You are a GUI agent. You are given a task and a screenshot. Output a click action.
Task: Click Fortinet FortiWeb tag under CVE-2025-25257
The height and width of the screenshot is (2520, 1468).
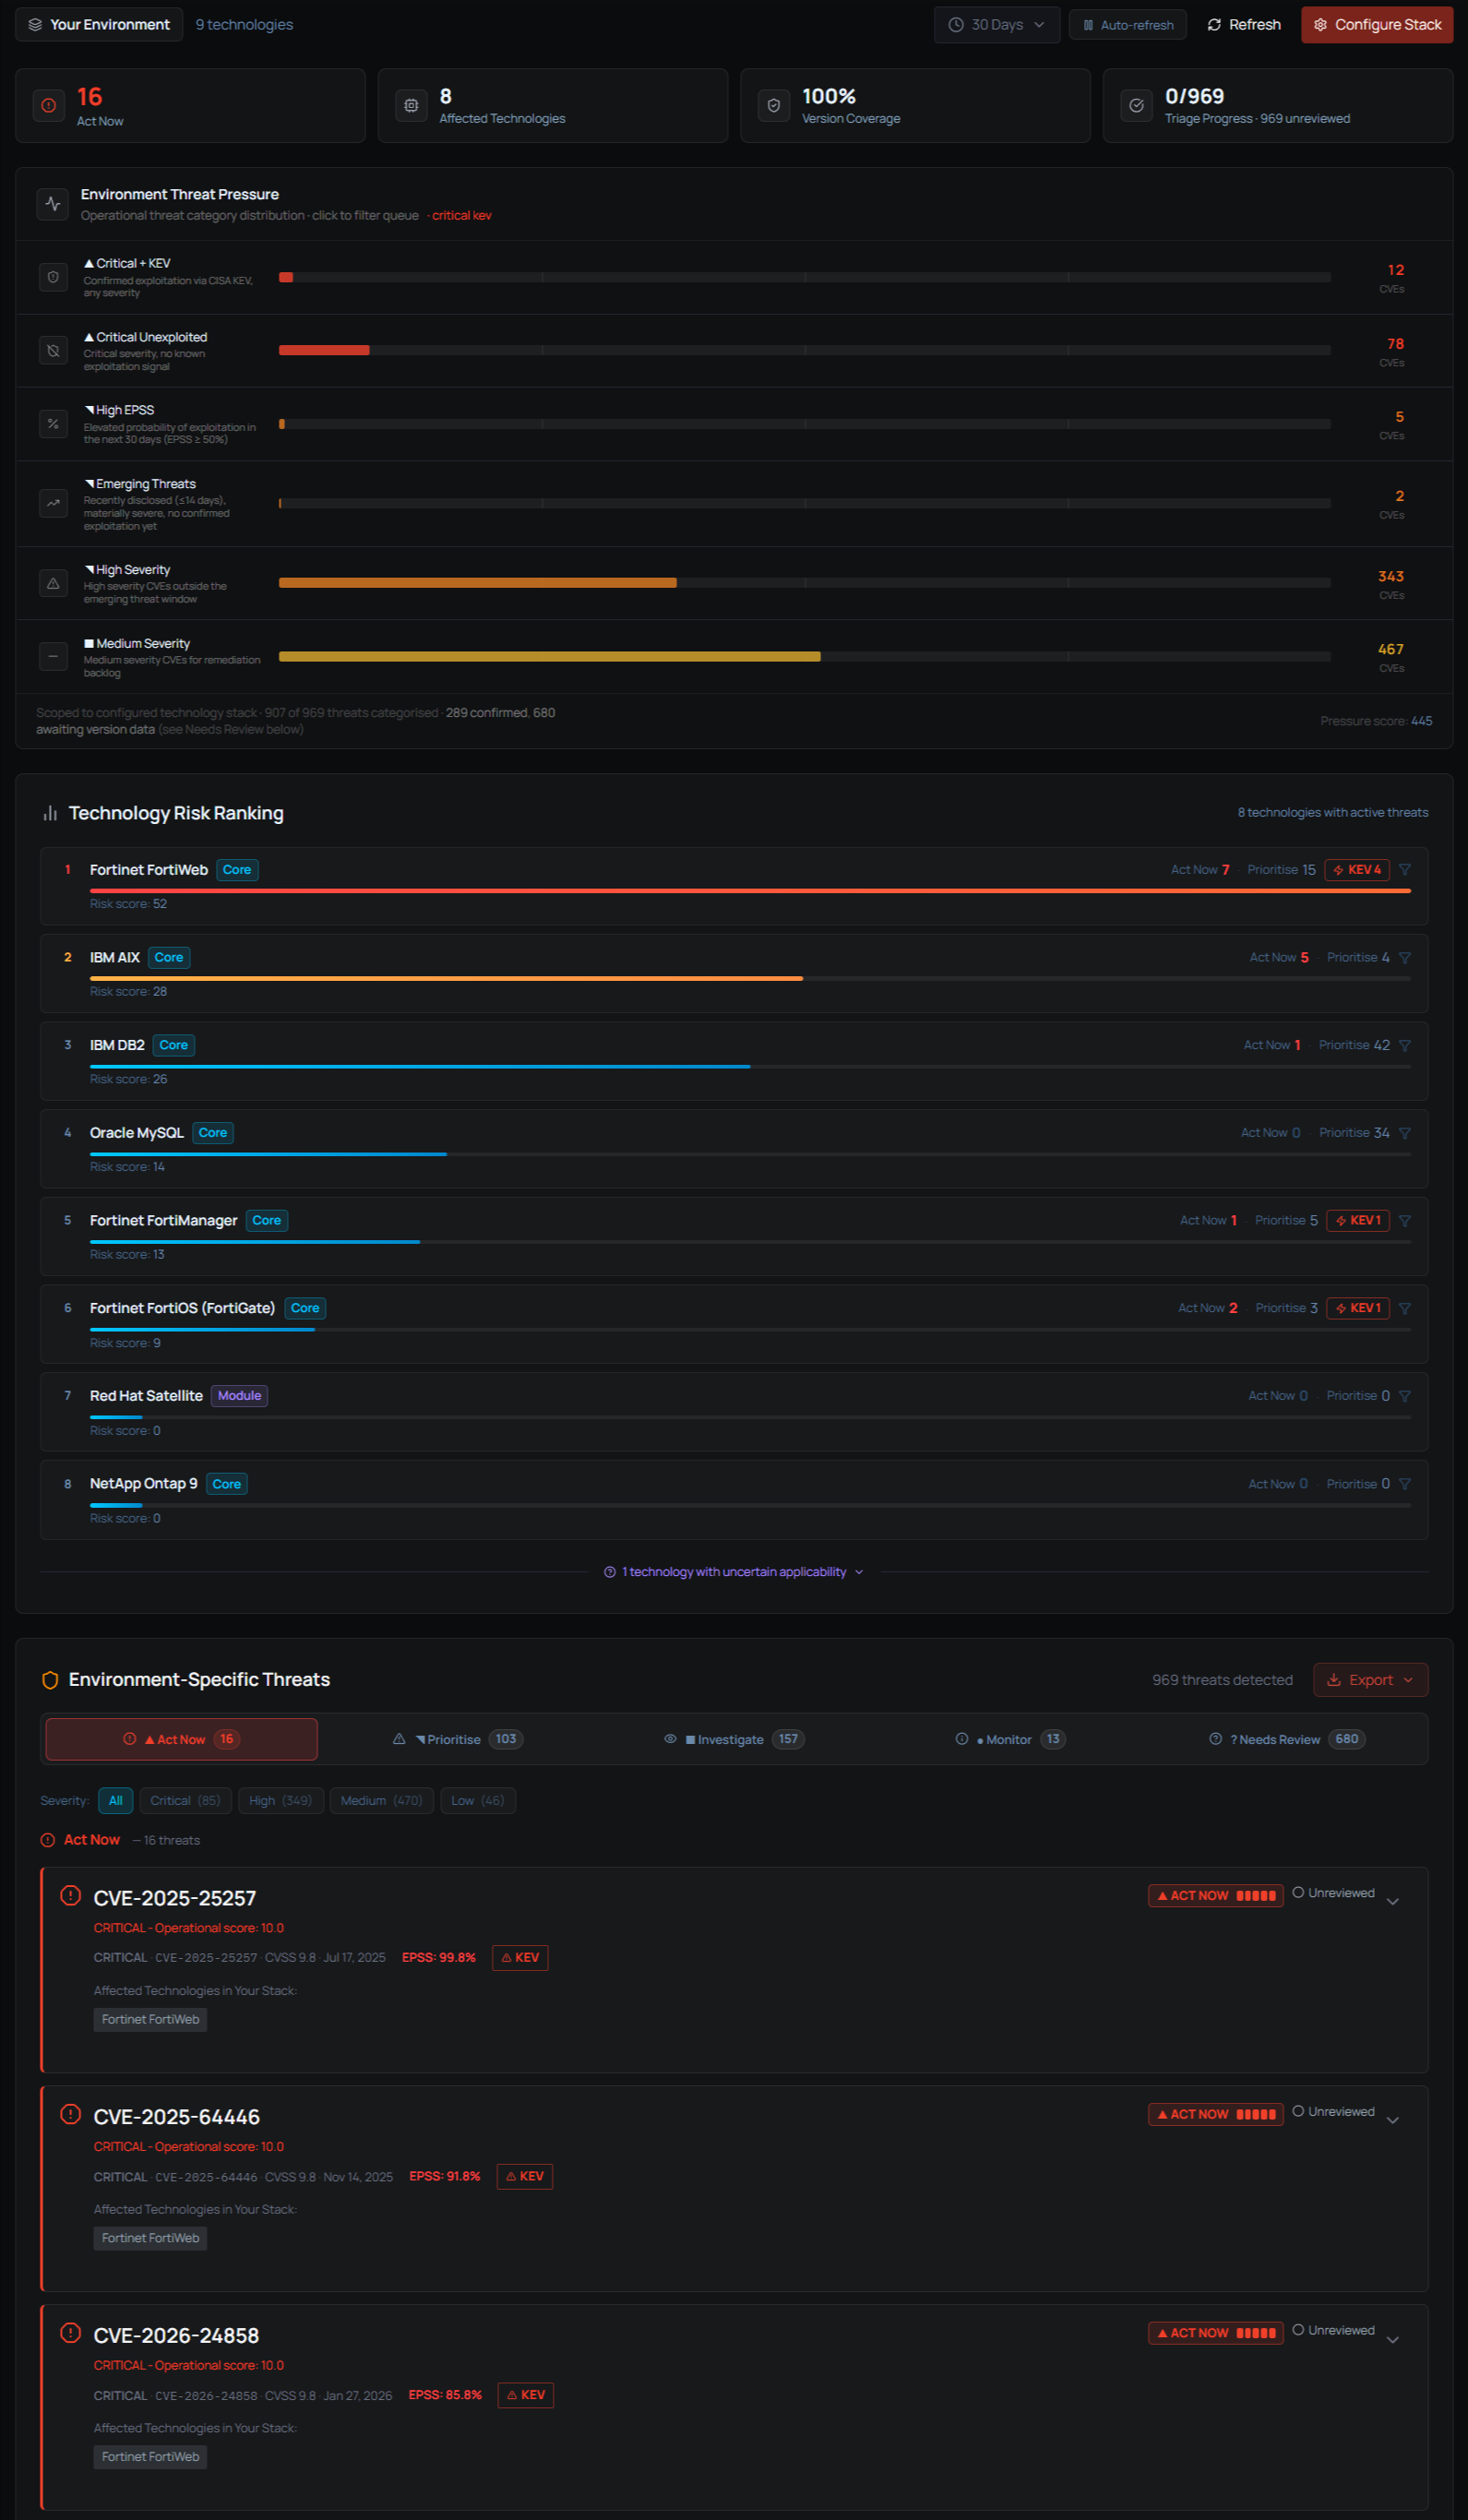150,2020
